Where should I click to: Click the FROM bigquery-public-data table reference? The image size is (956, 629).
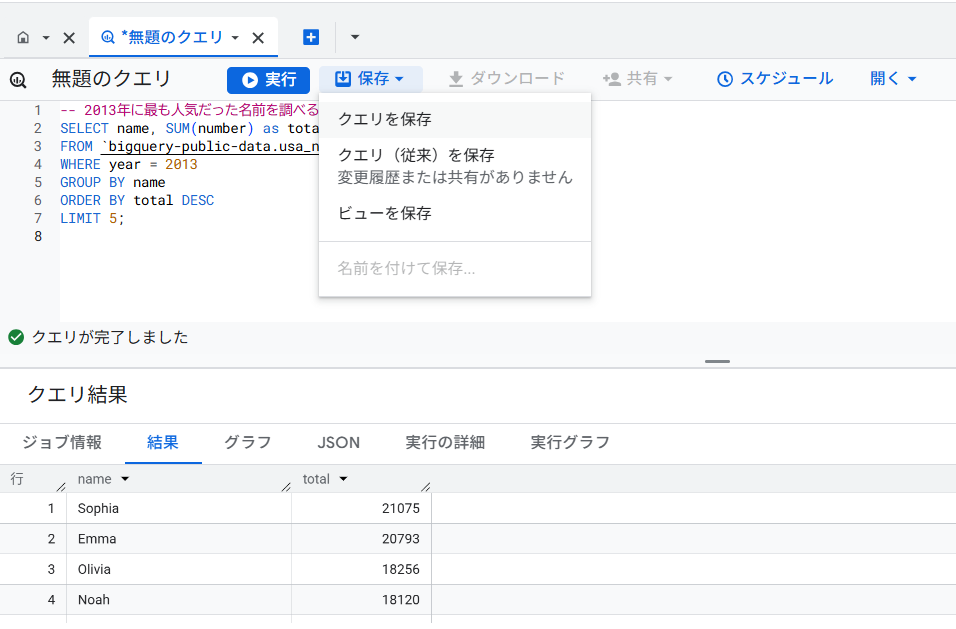[x=212, y=147]
